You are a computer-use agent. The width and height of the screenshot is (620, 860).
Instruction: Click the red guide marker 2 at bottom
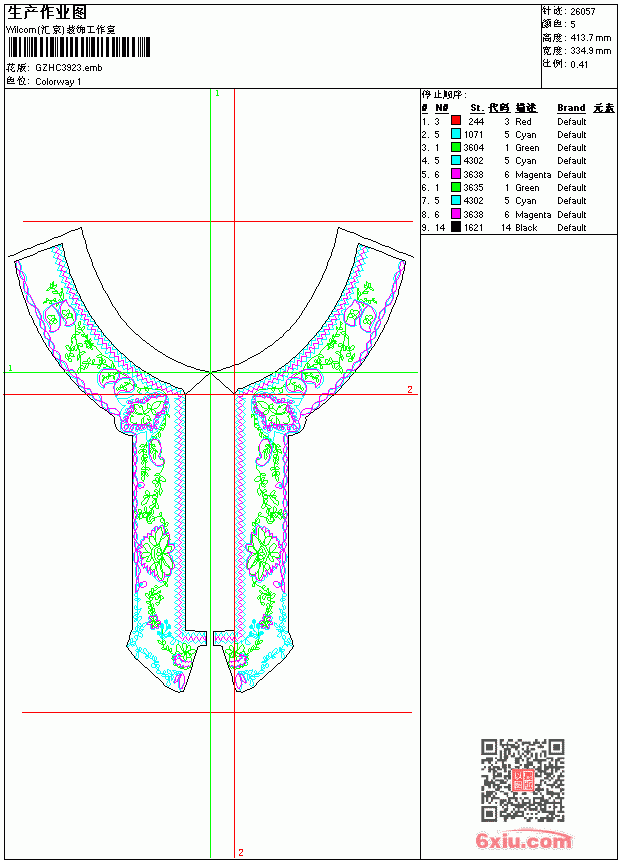[x=240, y=852]
